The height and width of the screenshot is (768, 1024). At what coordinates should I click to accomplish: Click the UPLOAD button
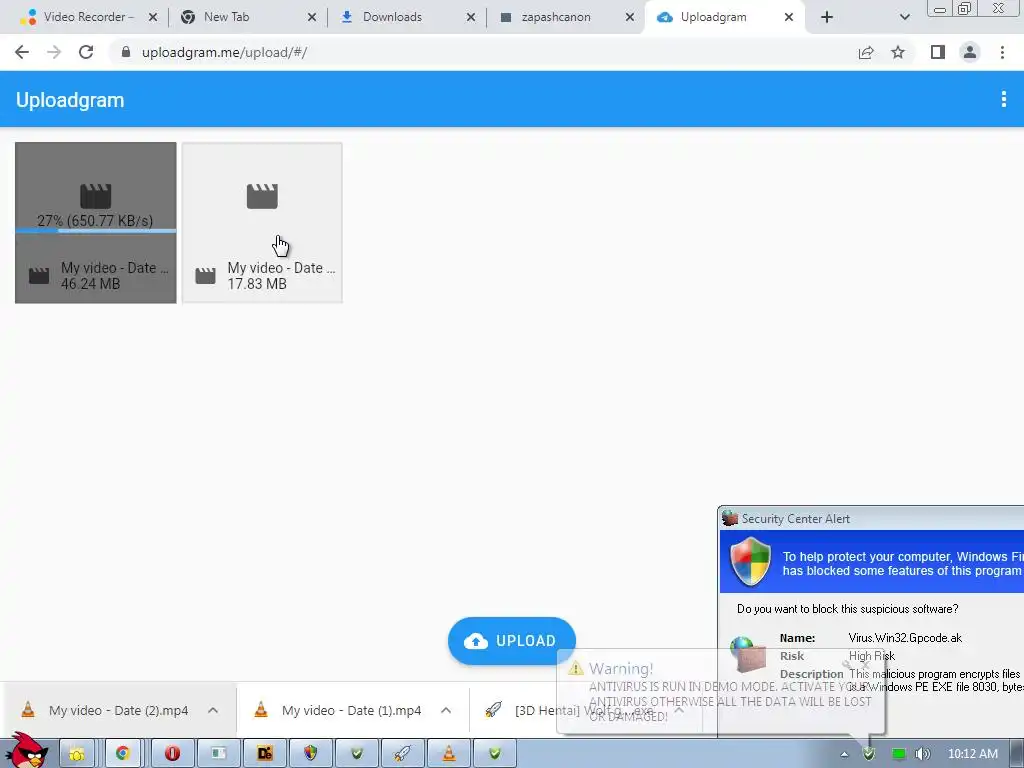[x=511, y=641]
